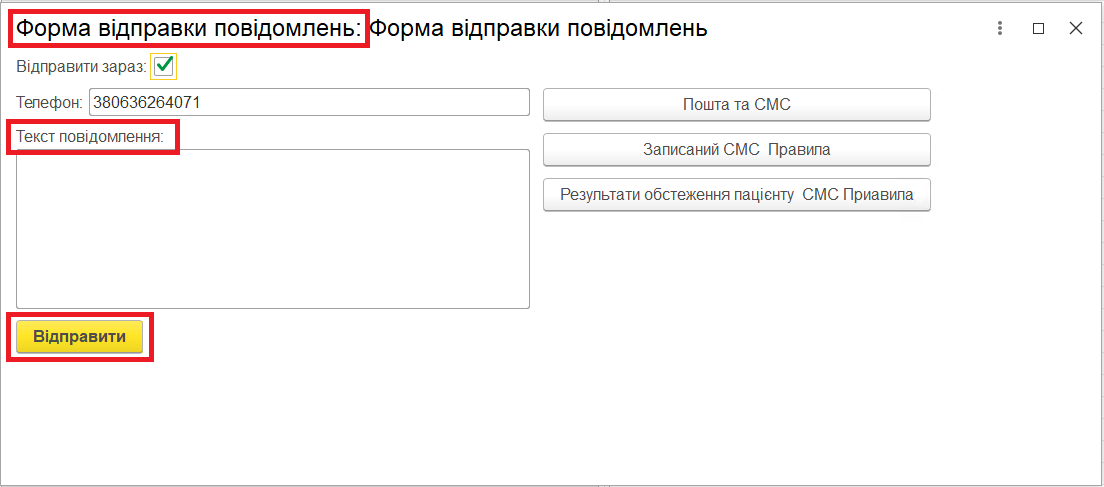The image size is (1104, 487).
Task: Click blank form area below the right-side buttons
Action: pos(736,300)
